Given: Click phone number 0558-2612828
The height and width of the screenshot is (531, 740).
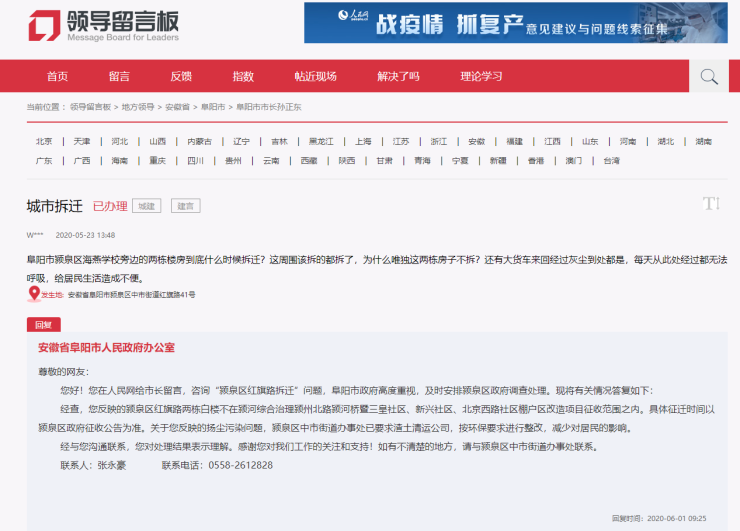Looking at the screenshot, I should coord(241,465).
